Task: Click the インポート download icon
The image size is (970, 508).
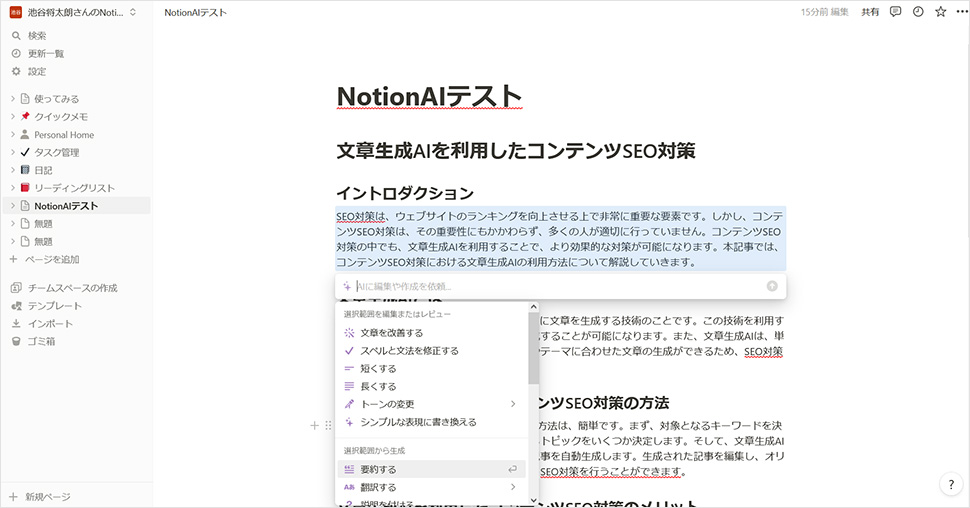Action: click(x=16, y=324)
